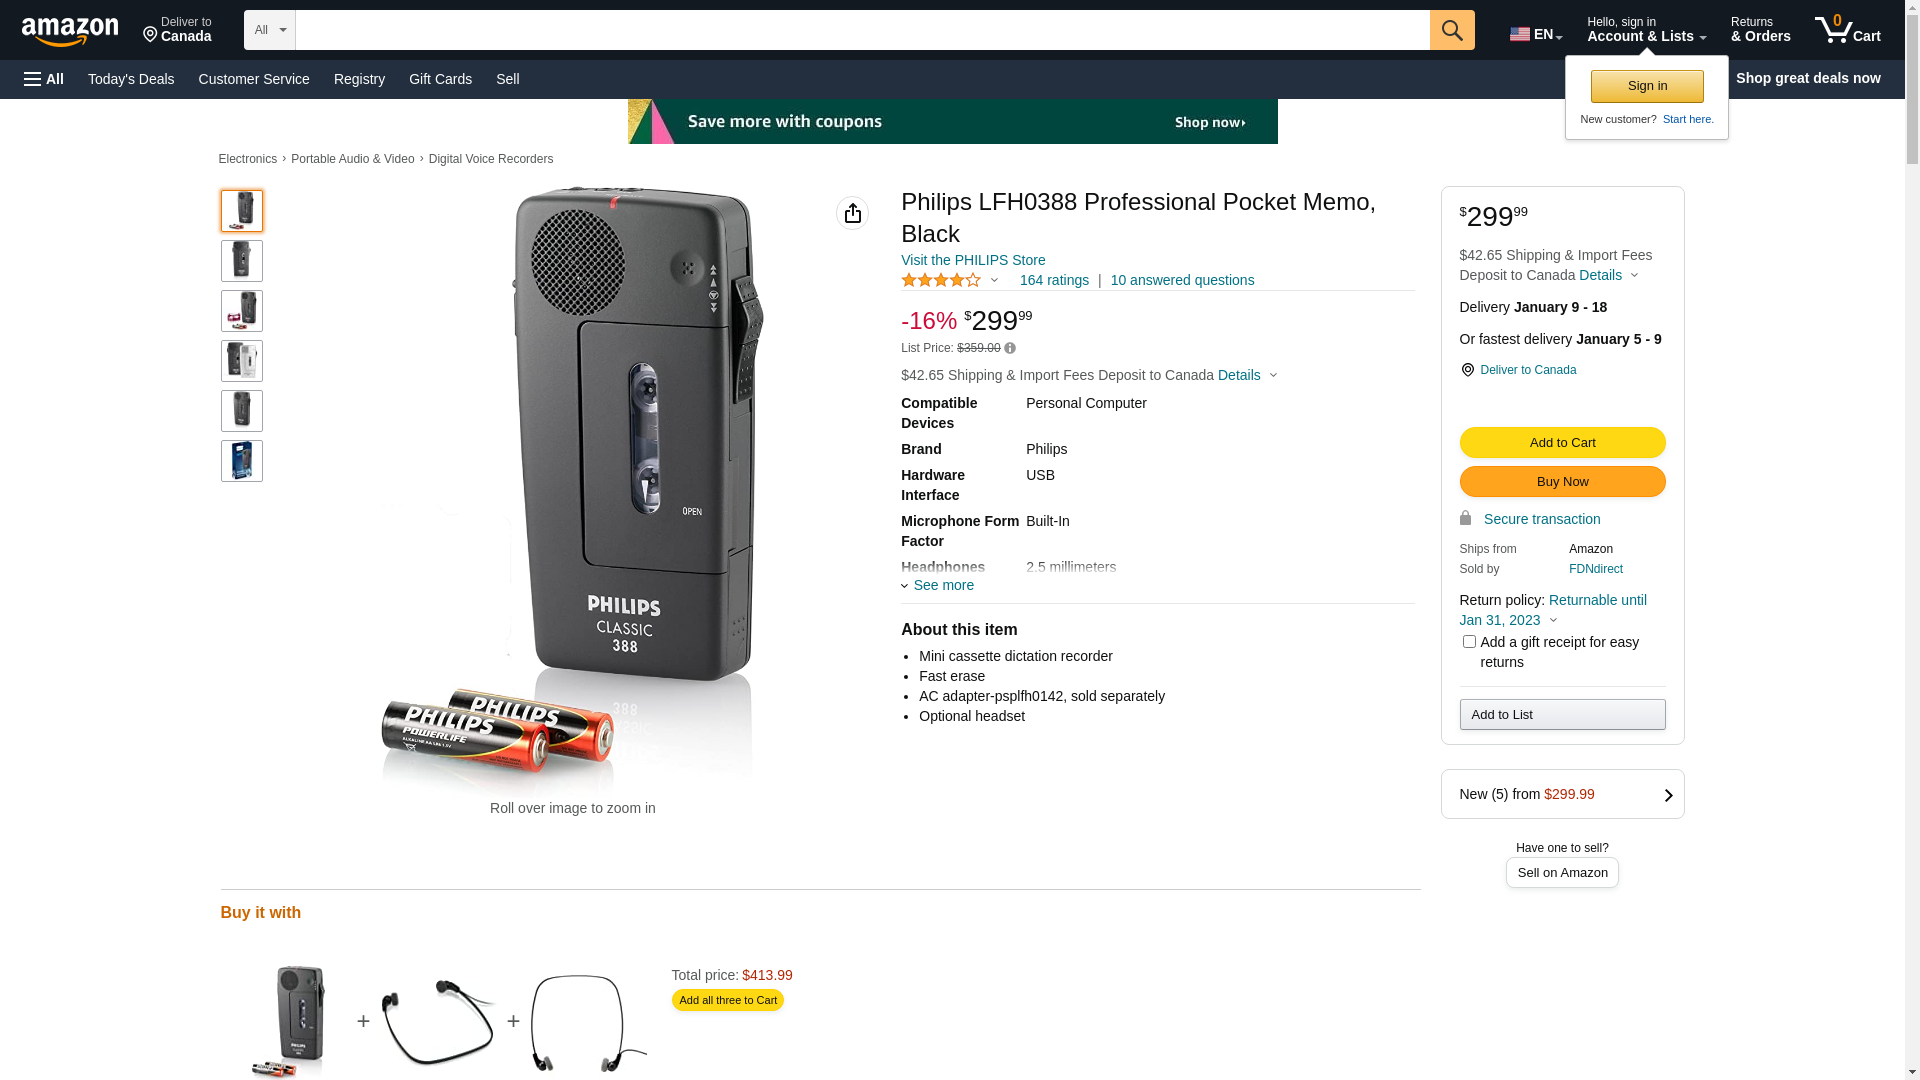The width and height of the screenshot is (1920, 1080).
Task: Click the Add to Cart button
Action: click(x=1562, y=443)
